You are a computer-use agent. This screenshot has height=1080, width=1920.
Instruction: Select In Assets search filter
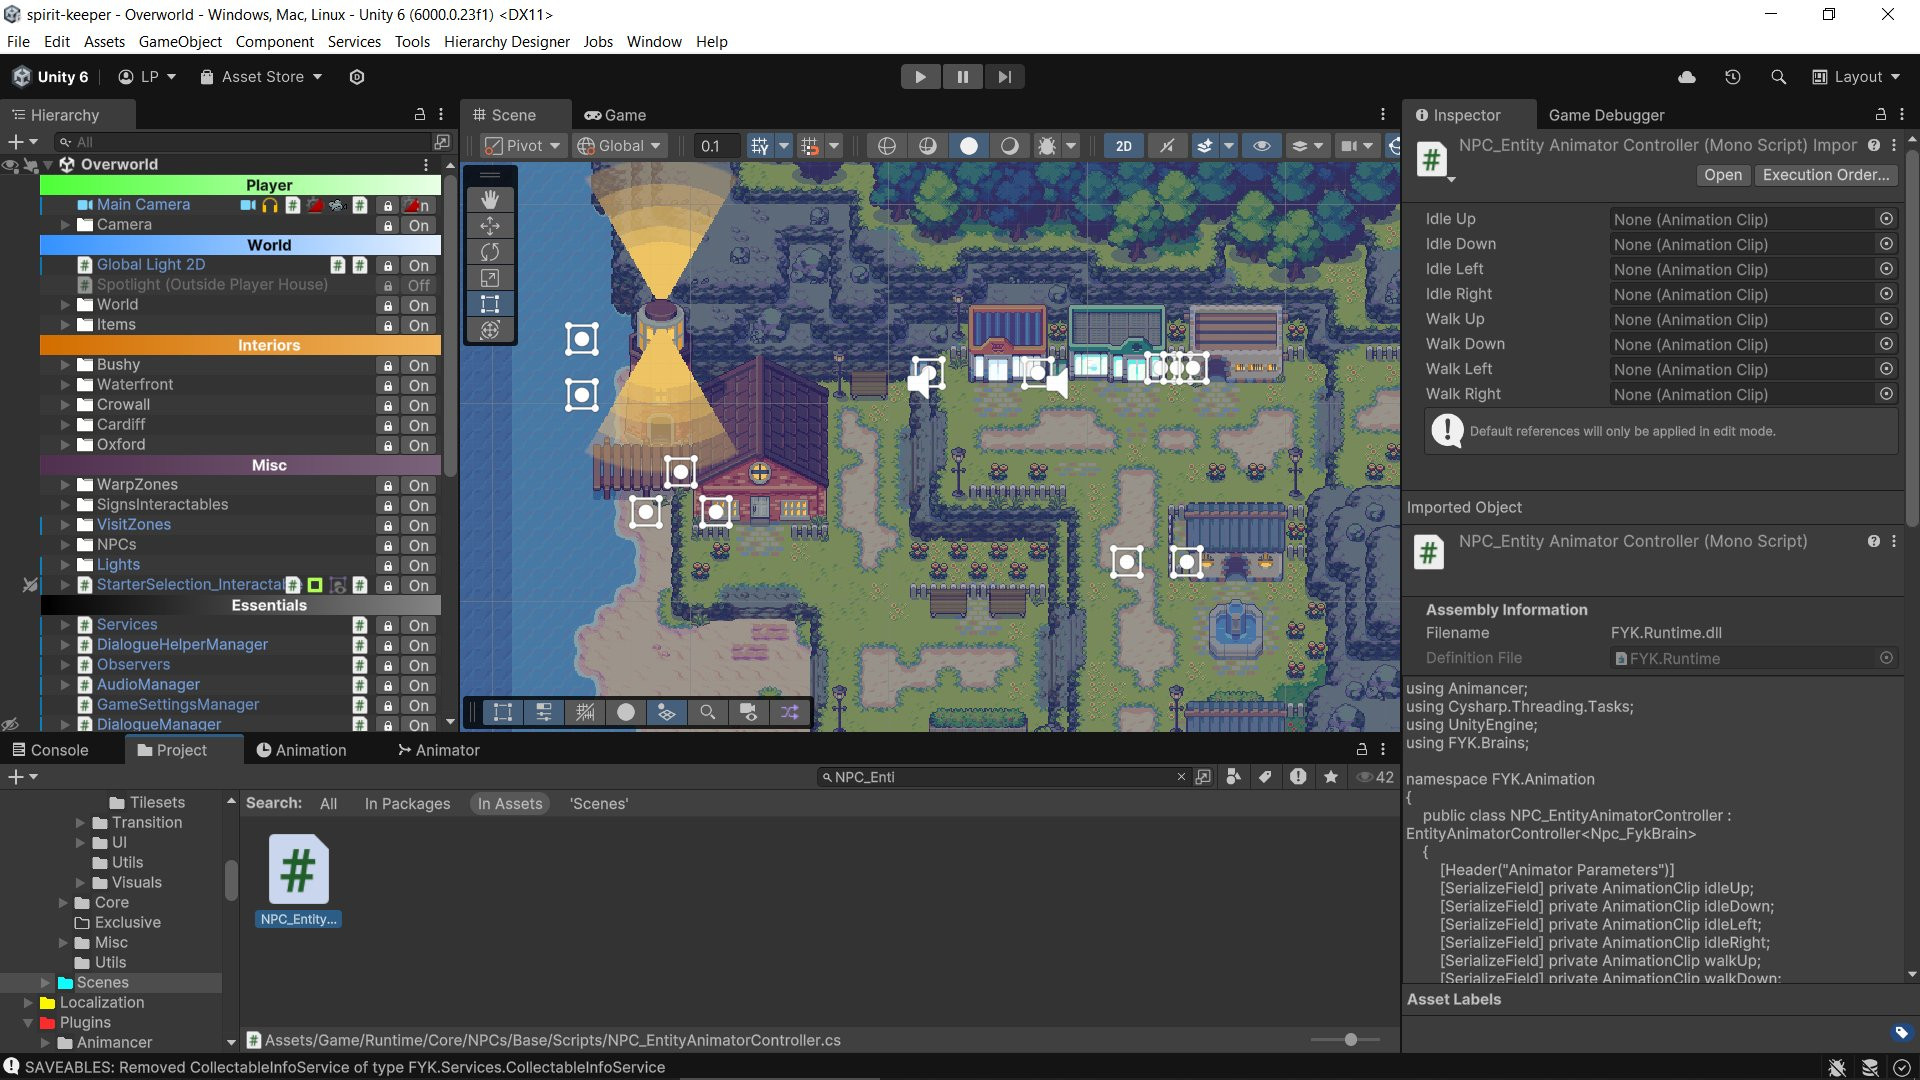tap(510, 804)
